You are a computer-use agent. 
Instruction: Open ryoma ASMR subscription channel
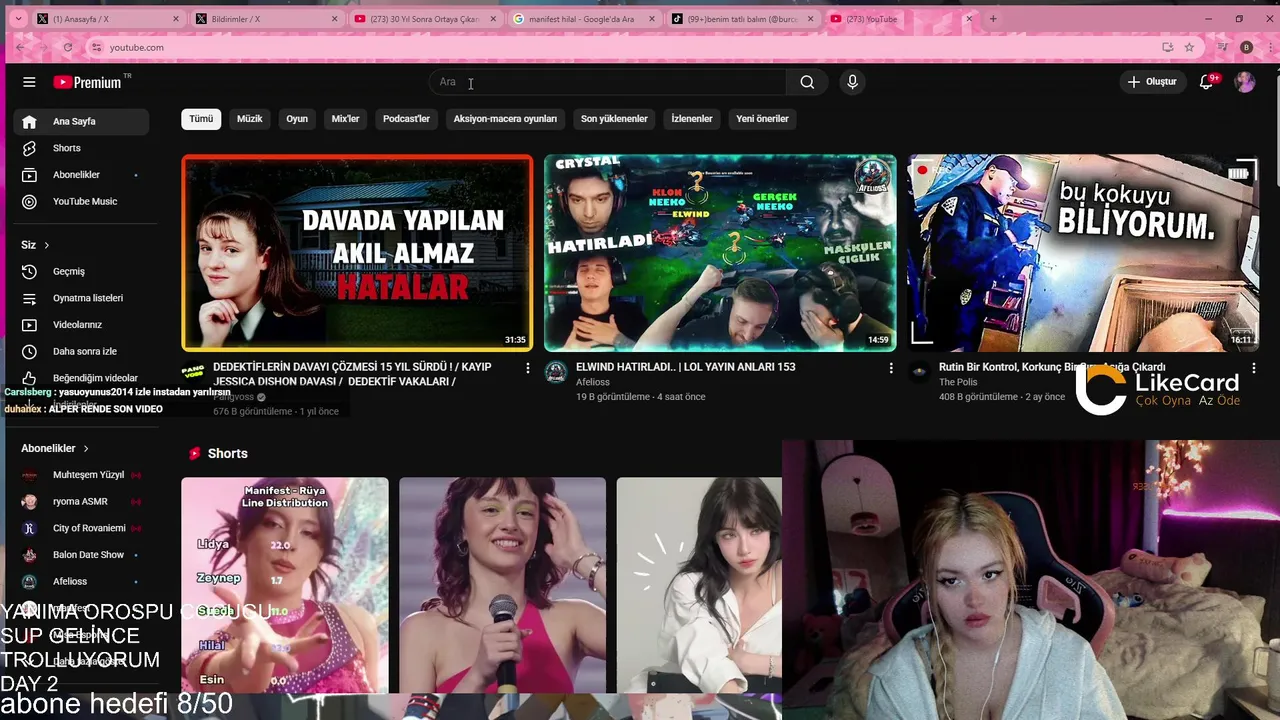click(x=81, y=502)
